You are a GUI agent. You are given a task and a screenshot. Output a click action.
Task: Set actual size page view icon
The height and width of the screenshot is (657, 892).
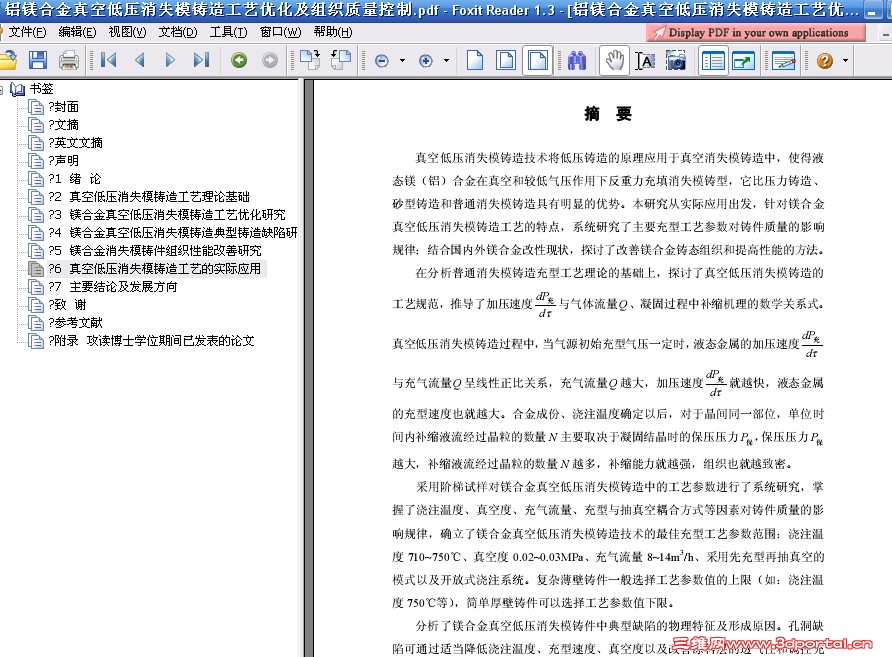pos(474,60)
